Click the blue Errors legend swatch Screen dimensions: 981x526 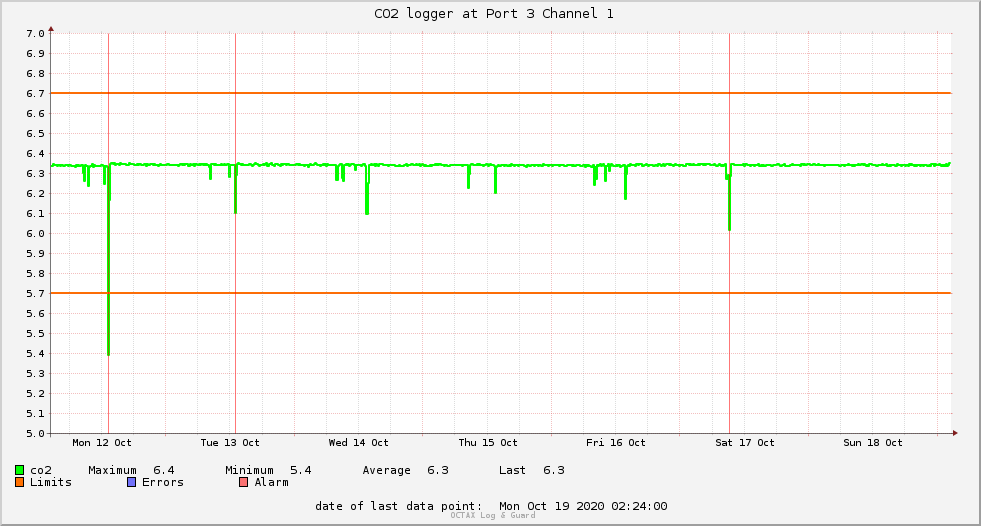coord(131,482)
